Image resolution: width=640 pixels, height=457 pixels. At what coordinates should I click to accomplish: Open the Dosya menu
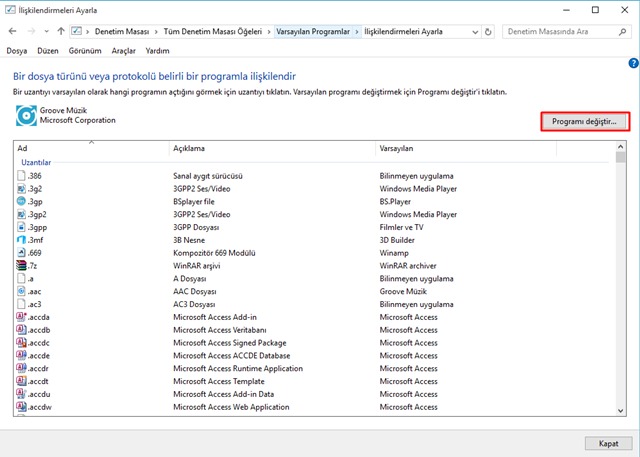17,51
